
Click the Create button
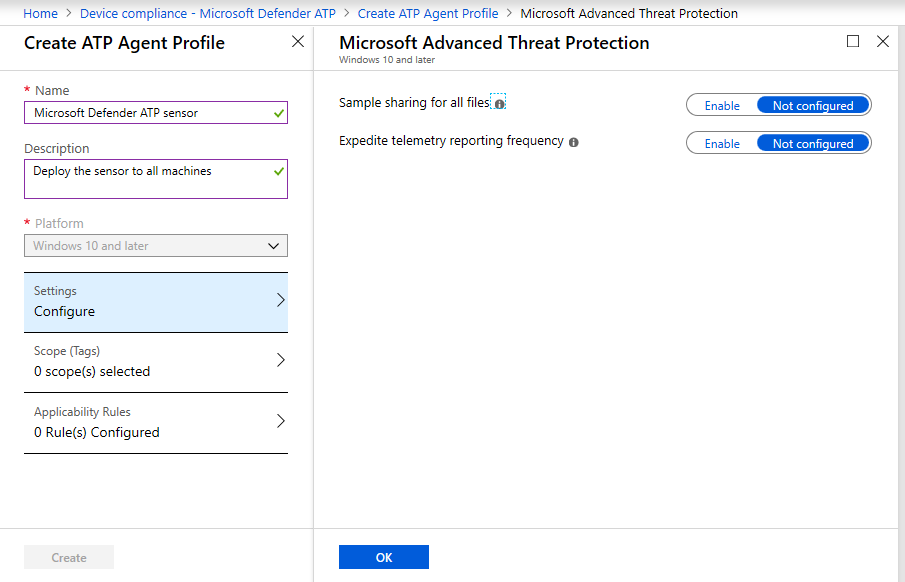click(69, 558)
